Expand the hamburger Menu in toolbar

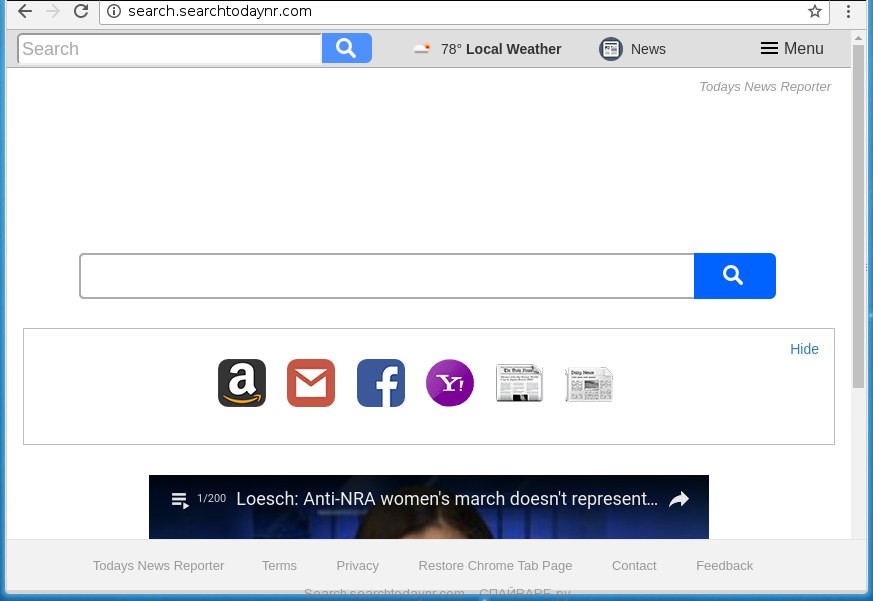click(791, 49)
